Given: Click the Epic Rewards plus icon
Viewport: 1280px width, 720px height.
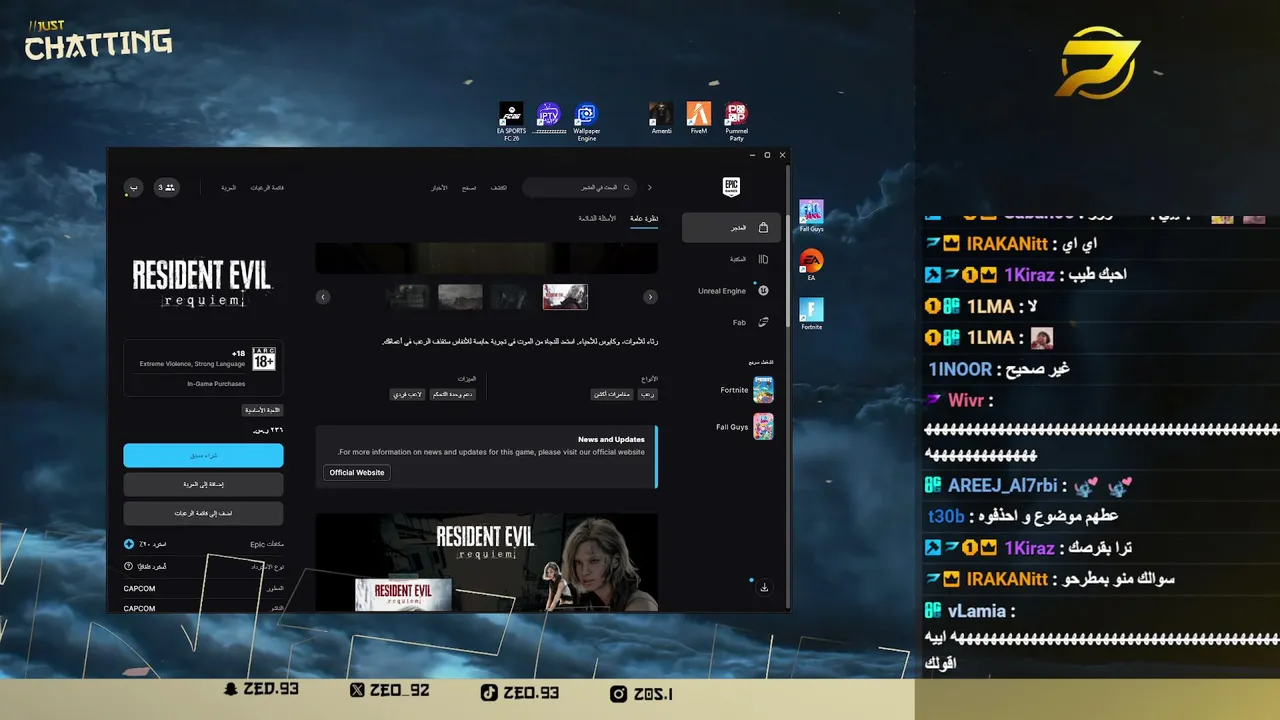Looking at the screenshot, I should coord(129,544).
